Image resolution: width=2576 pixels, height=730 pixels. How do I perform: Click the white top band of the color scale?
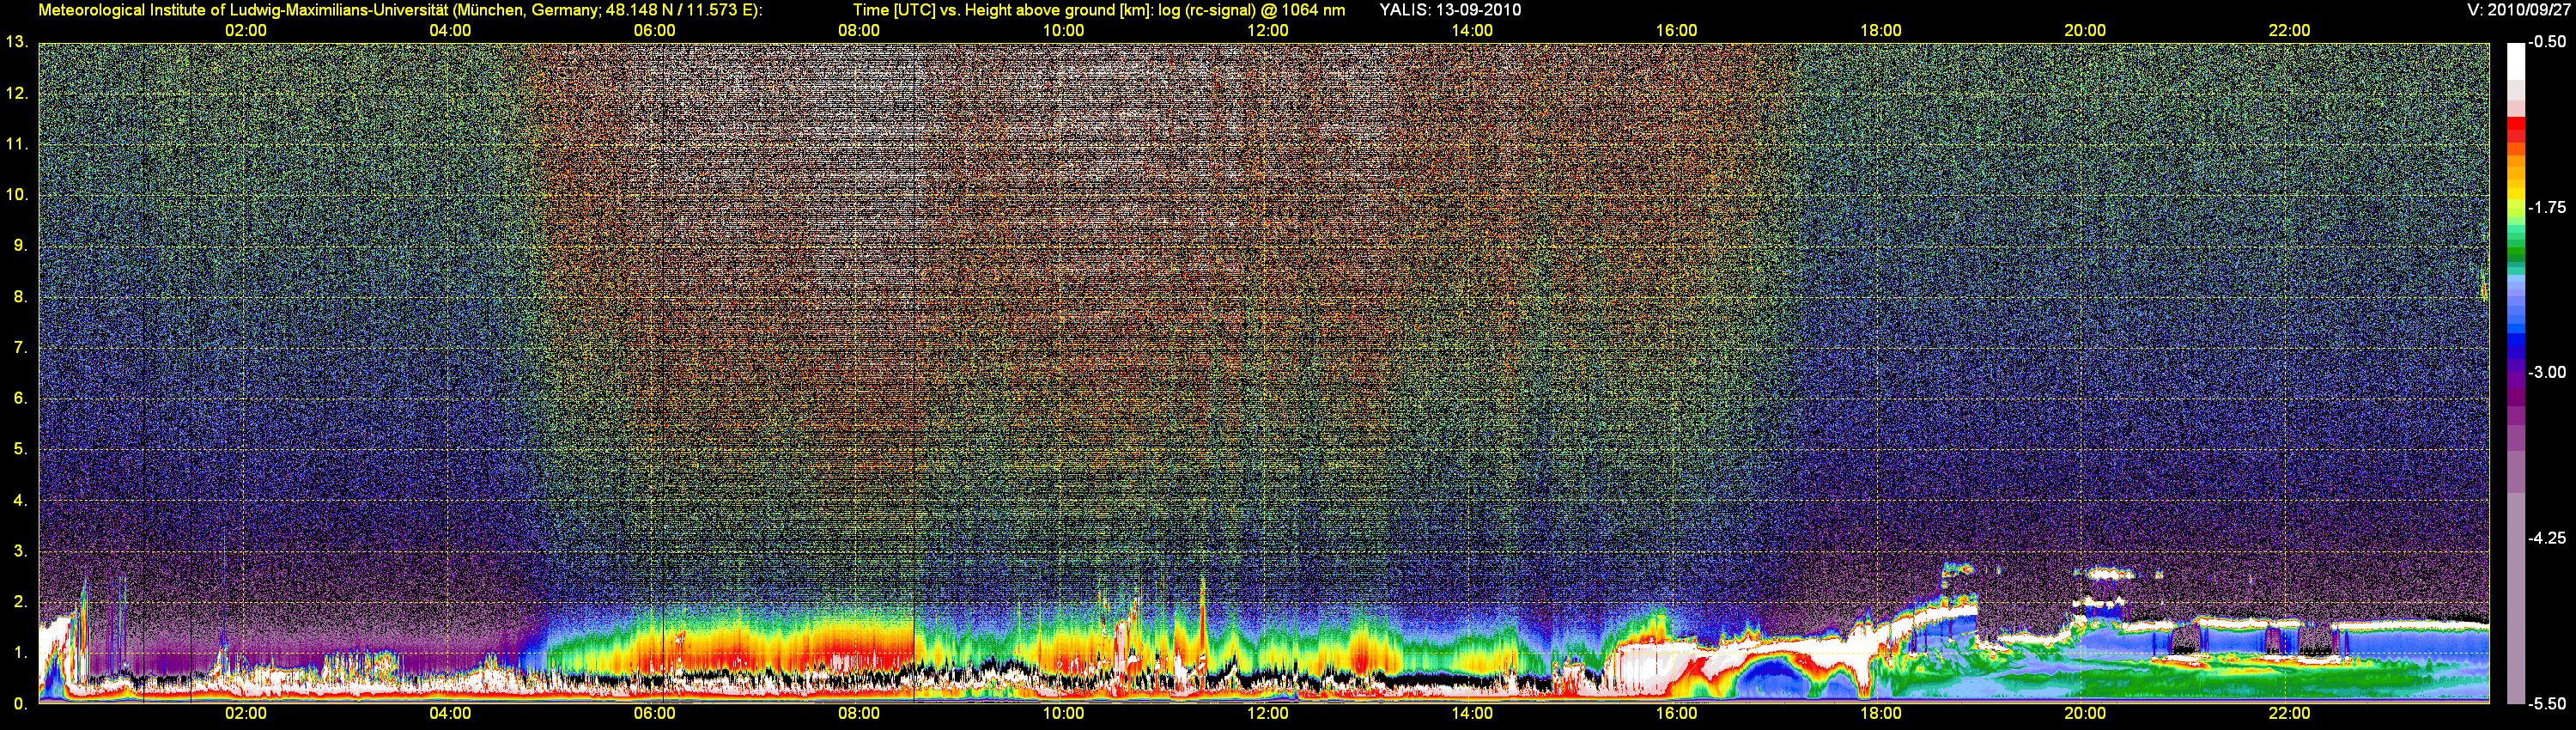(2515, 60)
